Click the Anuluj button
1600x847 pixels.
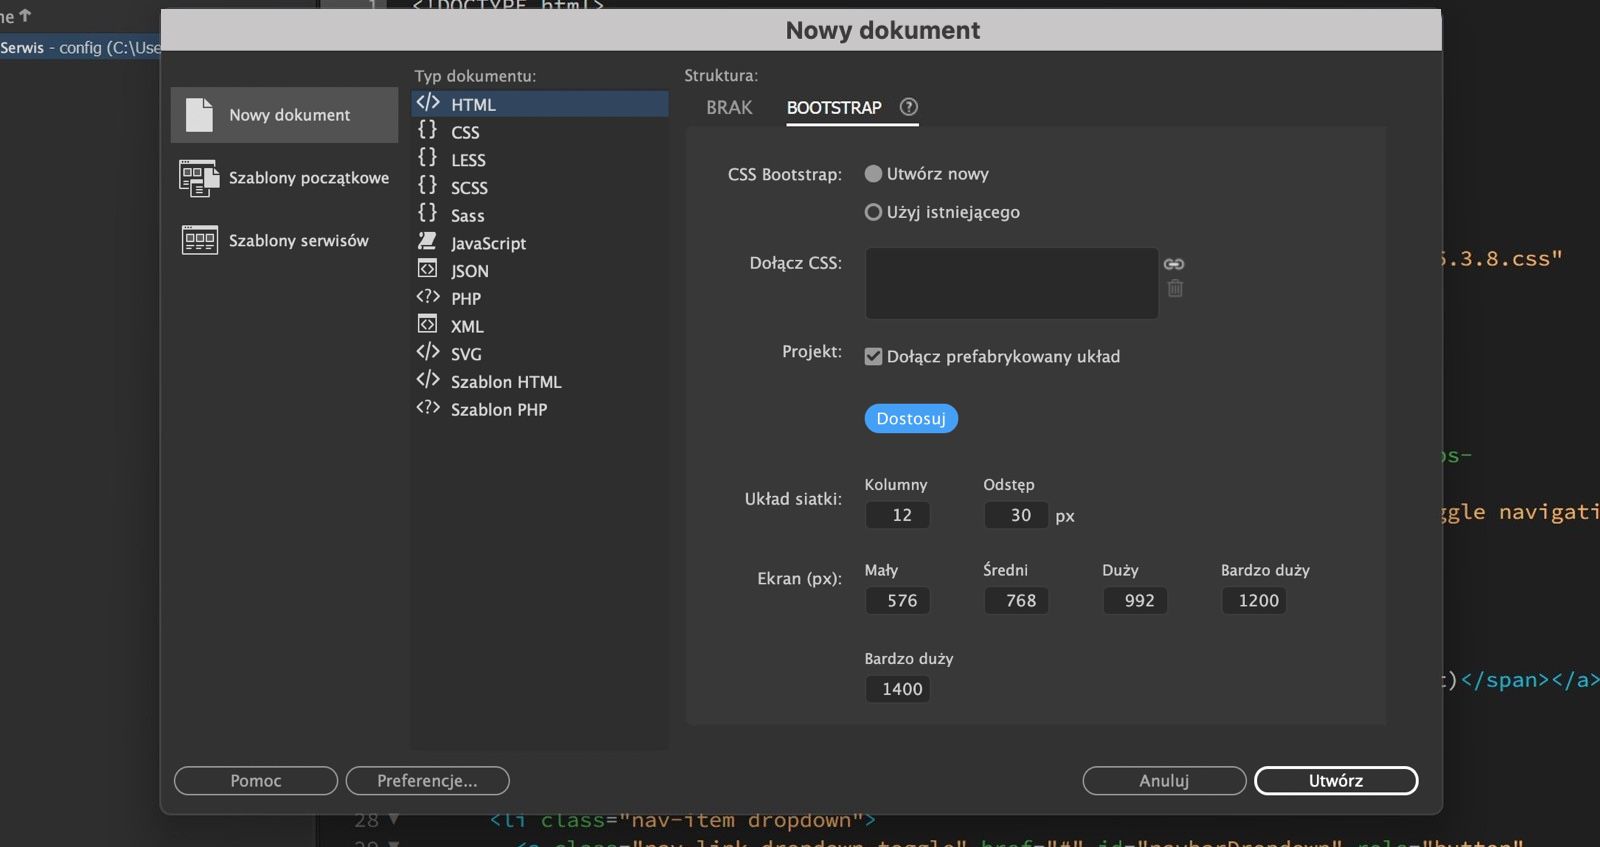[x=1164, y=781]
